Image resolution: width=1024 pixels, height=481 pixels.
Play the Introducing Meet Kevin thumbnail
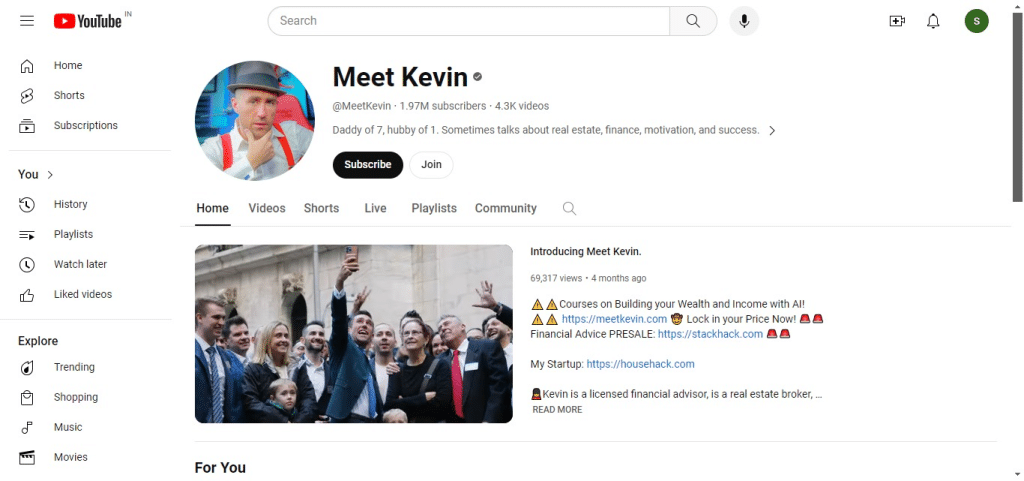pyautogui.click(x=354, y=334)
